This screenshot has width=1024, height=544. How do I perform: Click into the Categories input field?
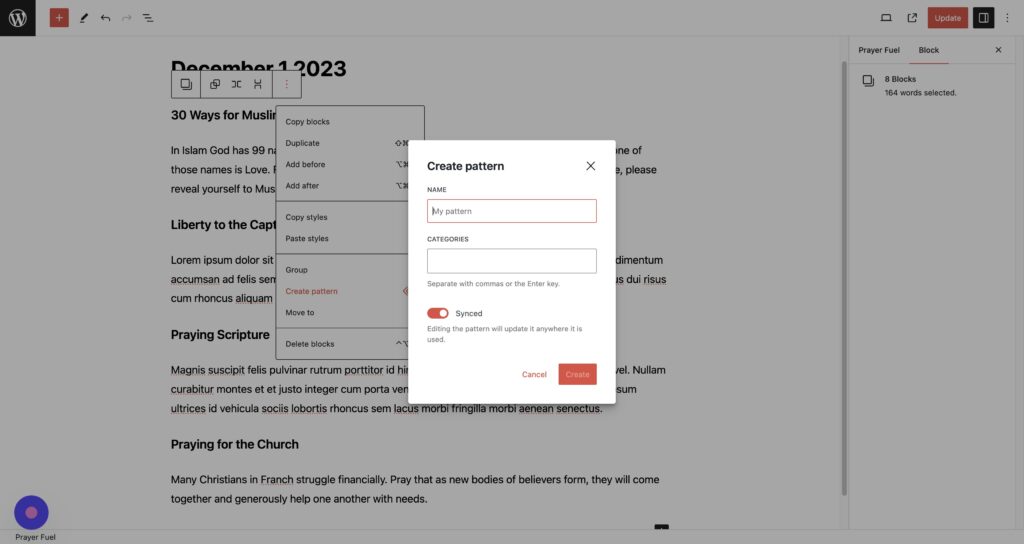[x=512, y=261]
